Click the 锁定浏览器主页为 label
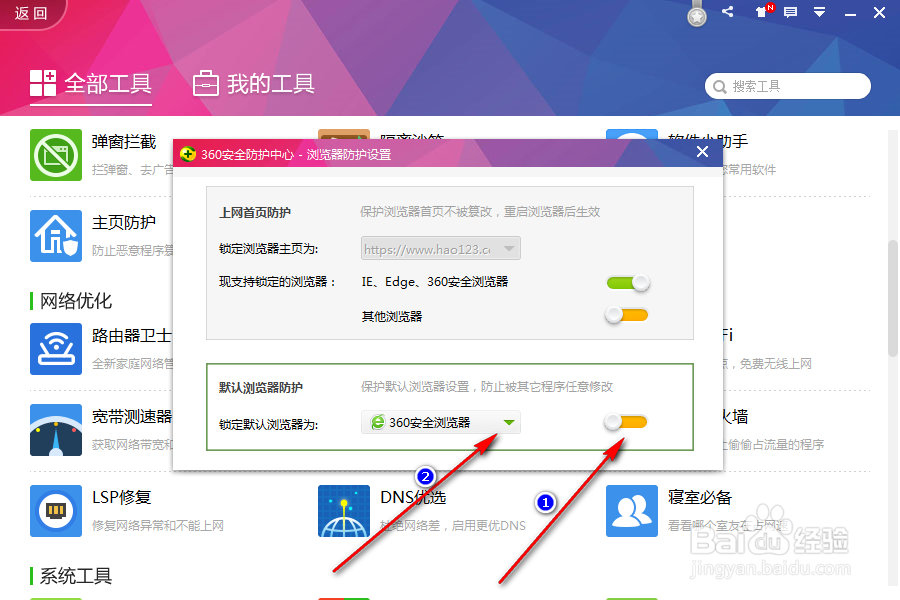 coord(269,249)
